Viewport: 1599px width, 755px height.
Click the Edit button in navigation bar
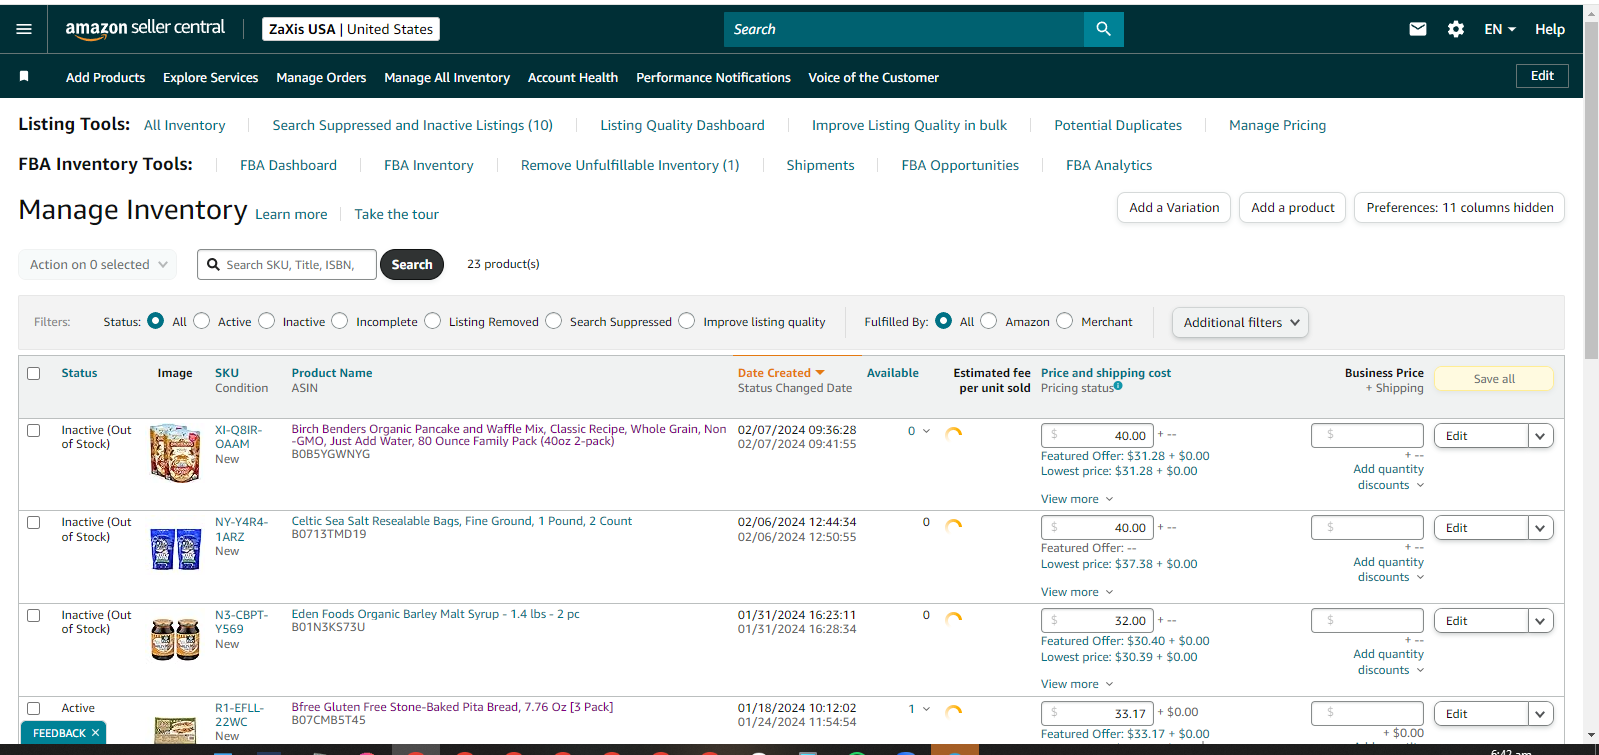[1542, 76]
